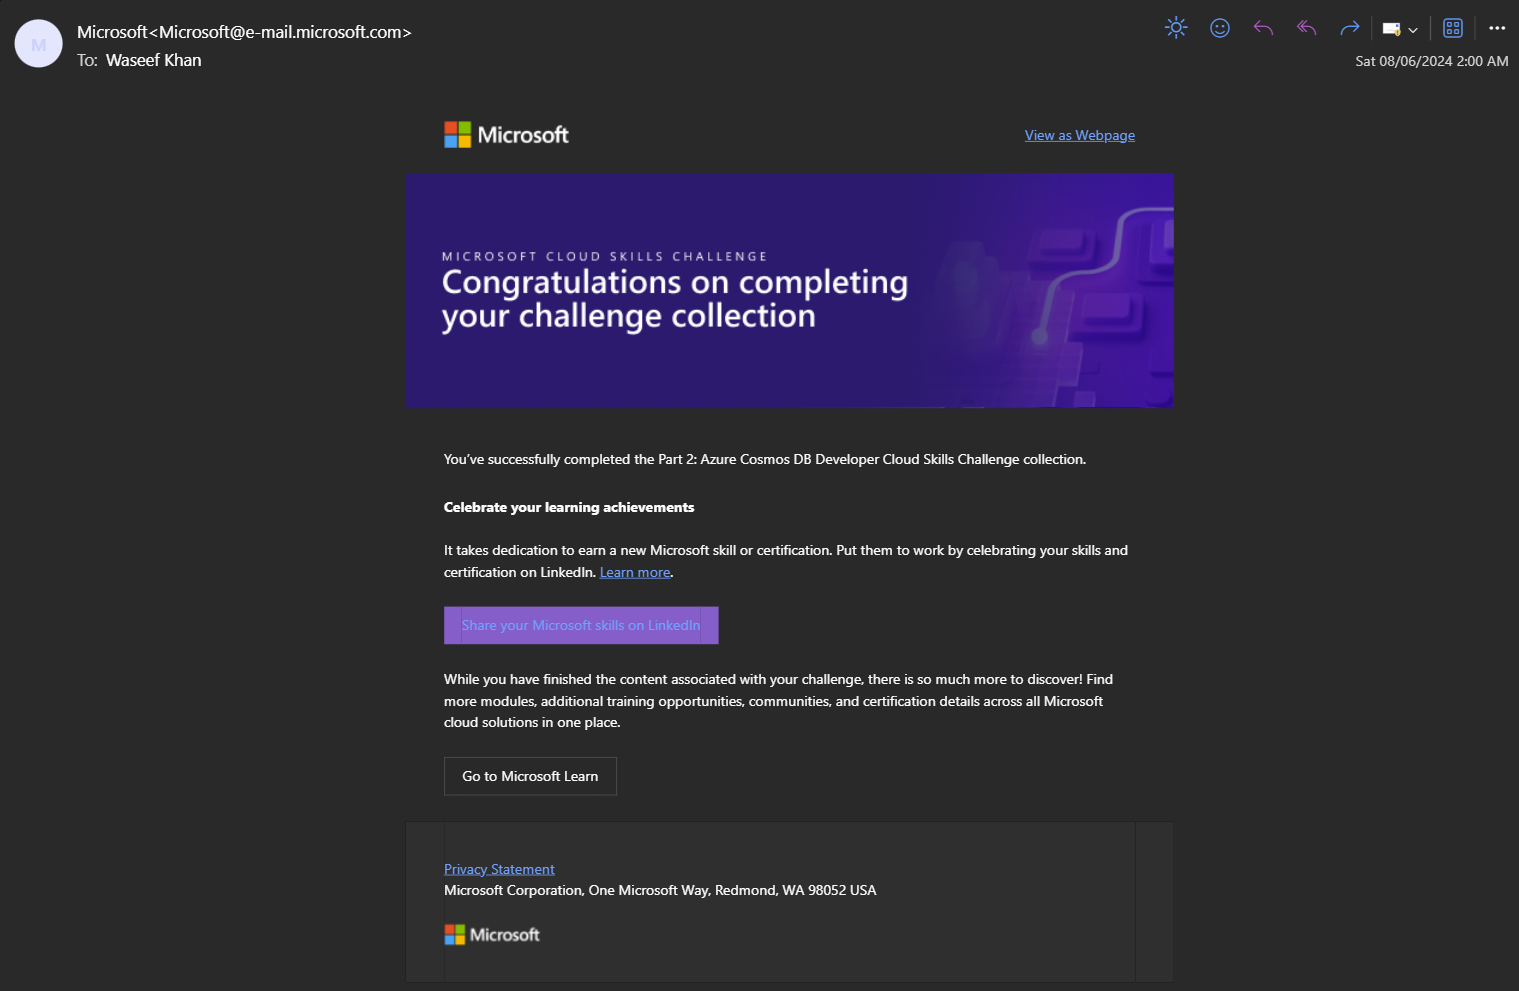Click the Reply All double-arrow icon

[1306, 28]
